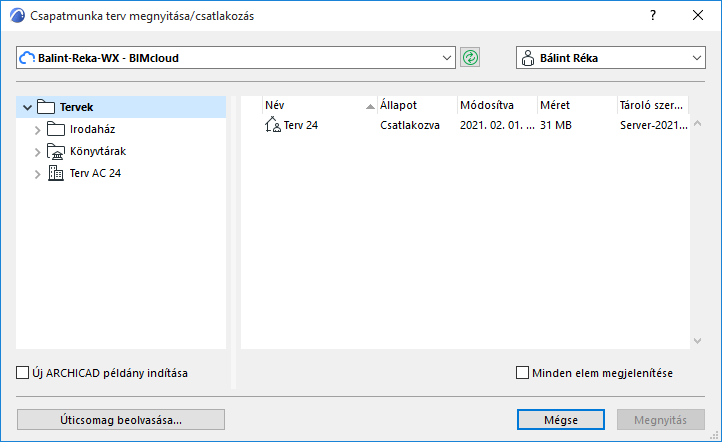
Task: Sort by Tároló szerver column header
Action: 653,105
